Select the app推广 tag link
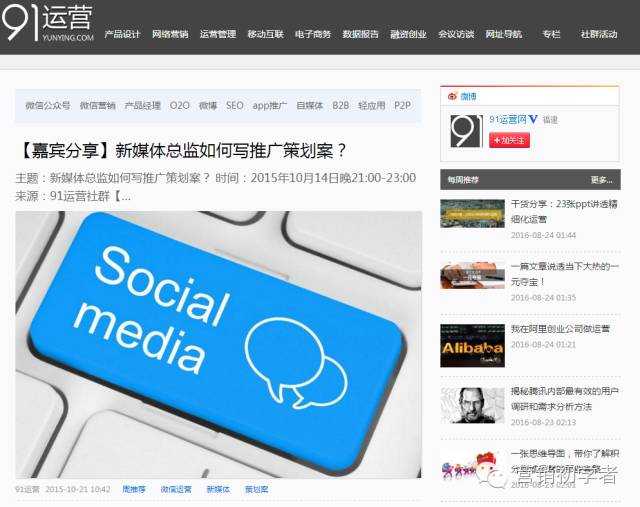Screen dimensions: 640x507 tap(269, 105)
